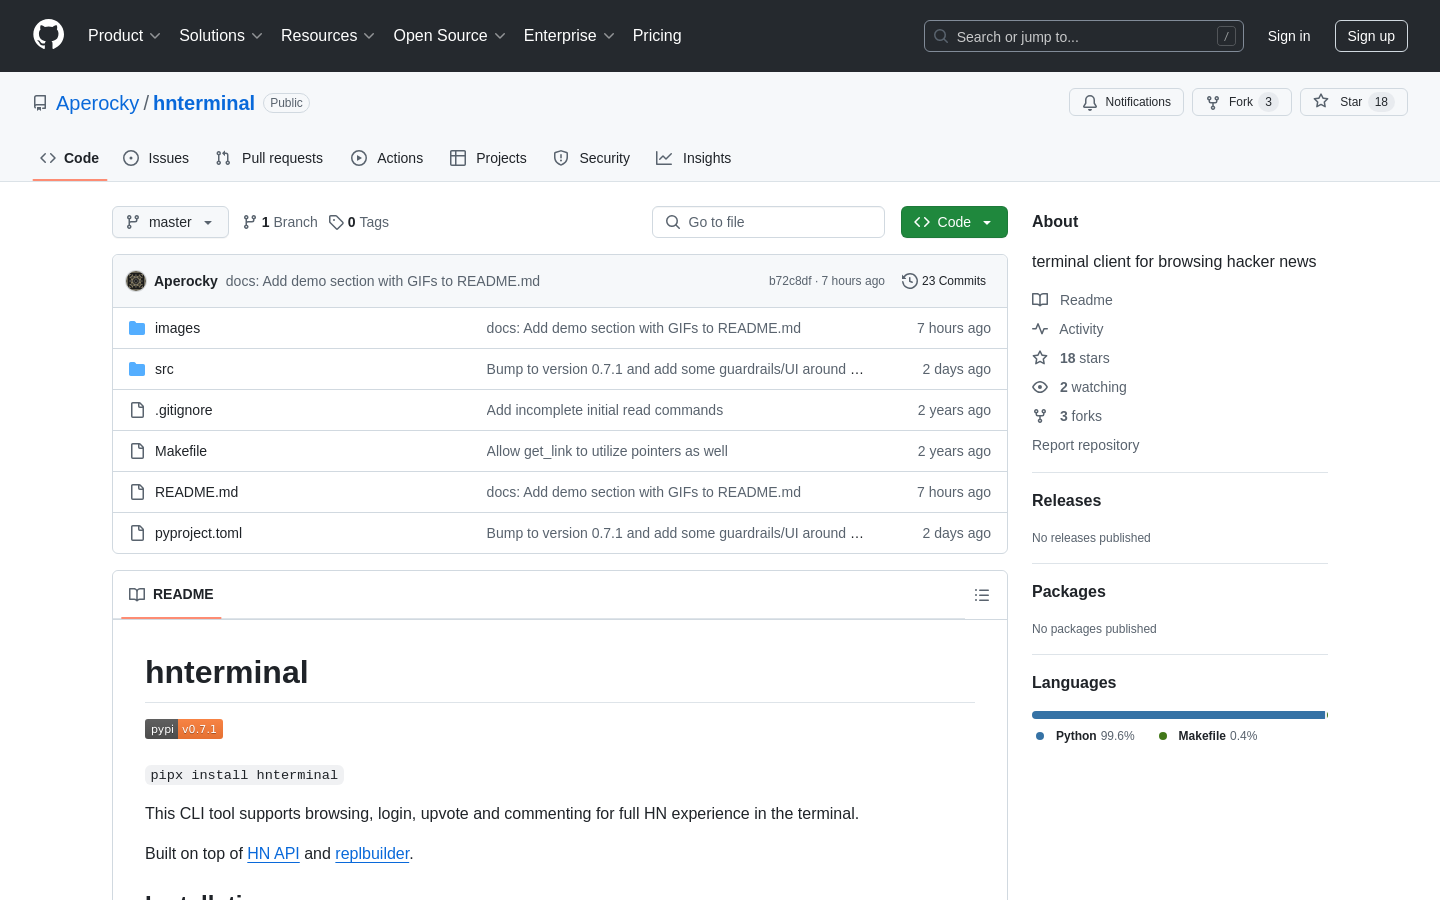Click the images folder icon
1440x900 pixels.
[137, 328]
